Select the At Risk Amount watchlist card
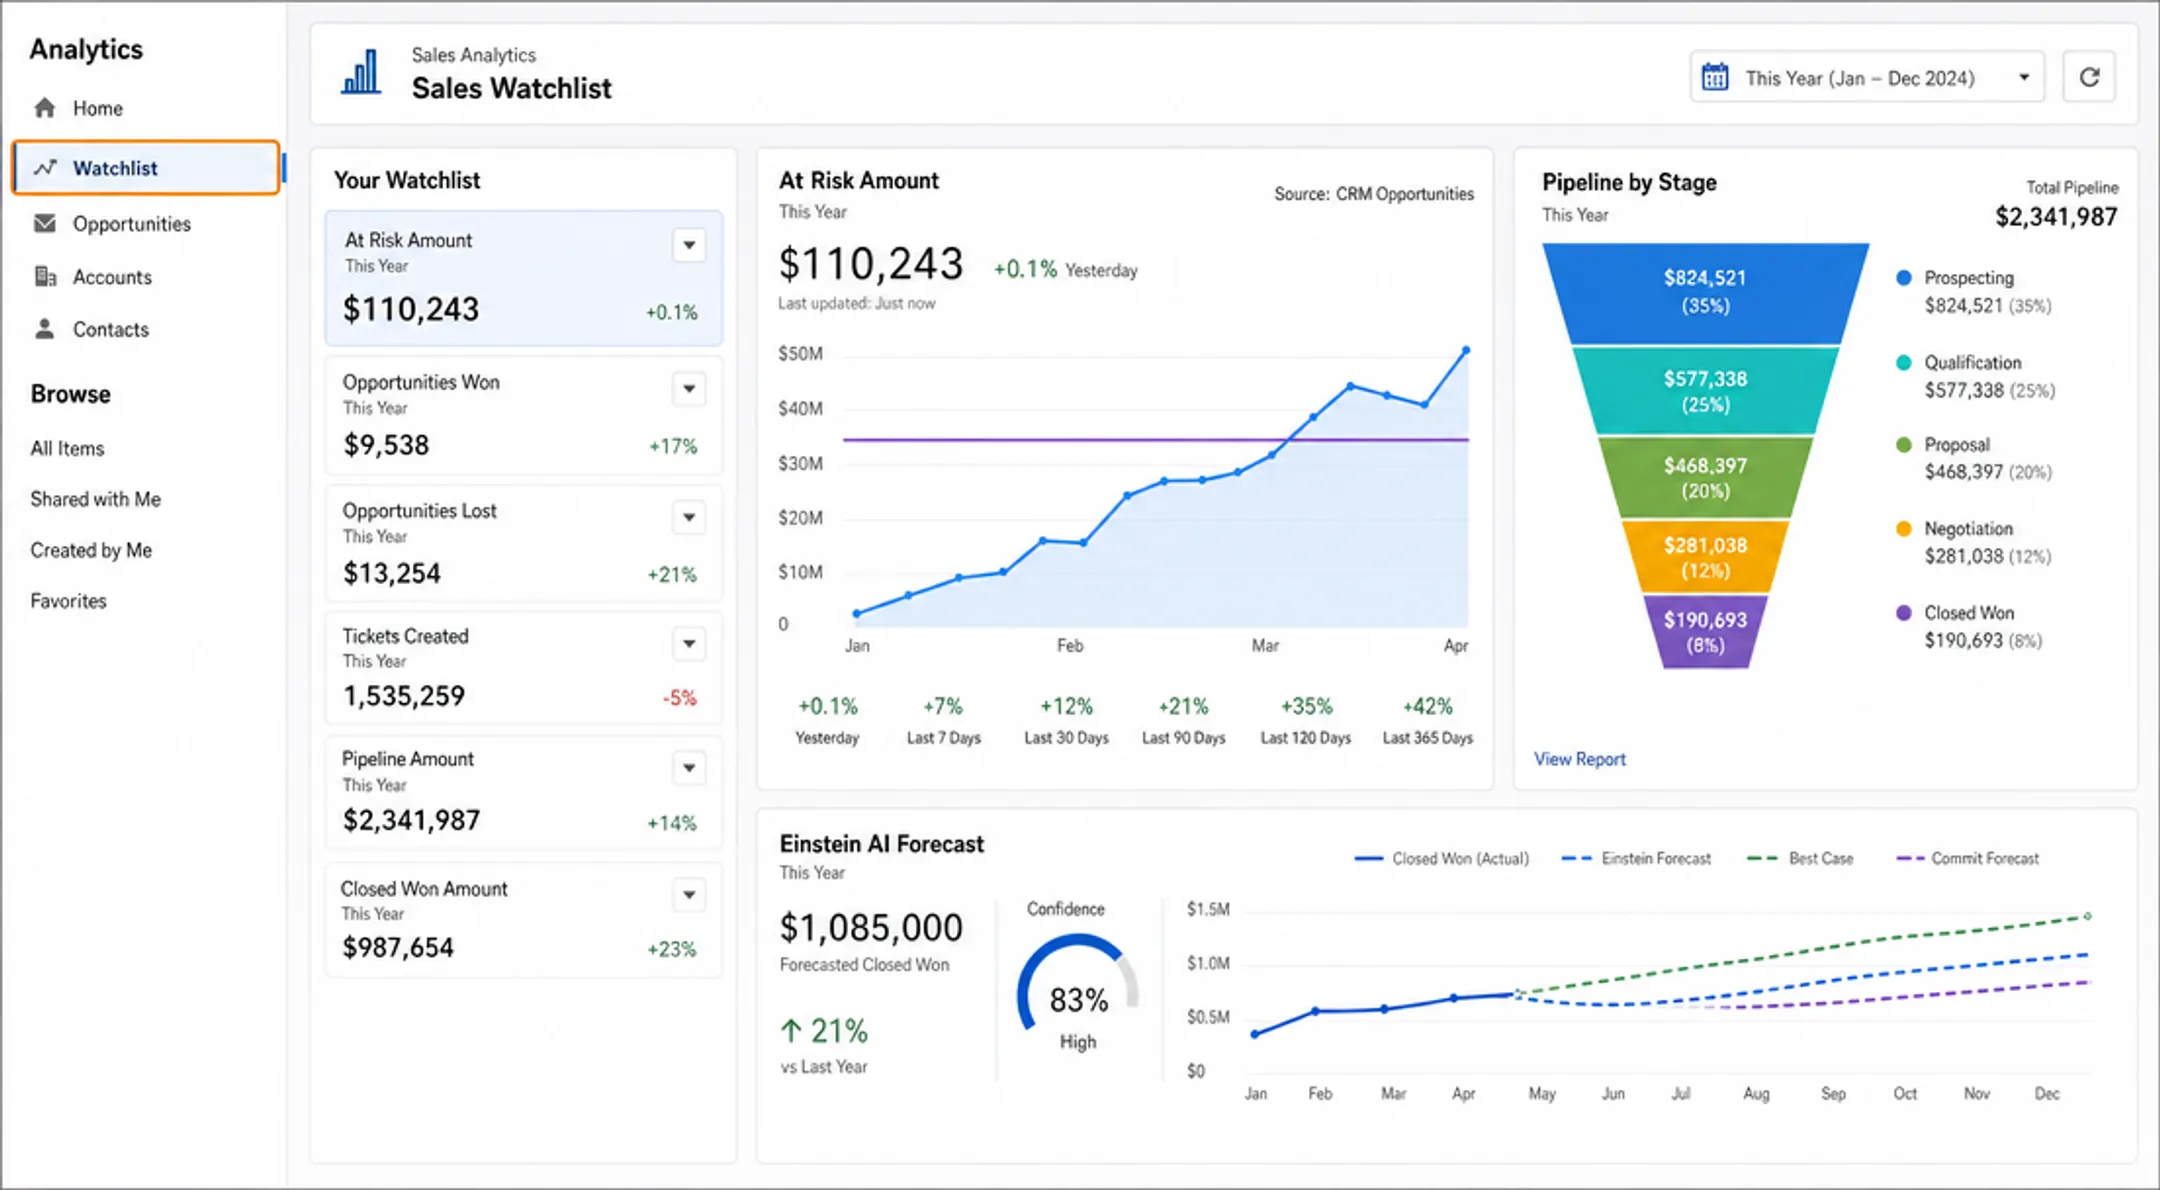This screenshot has height=1190, width=2160. tap(523, 278)
